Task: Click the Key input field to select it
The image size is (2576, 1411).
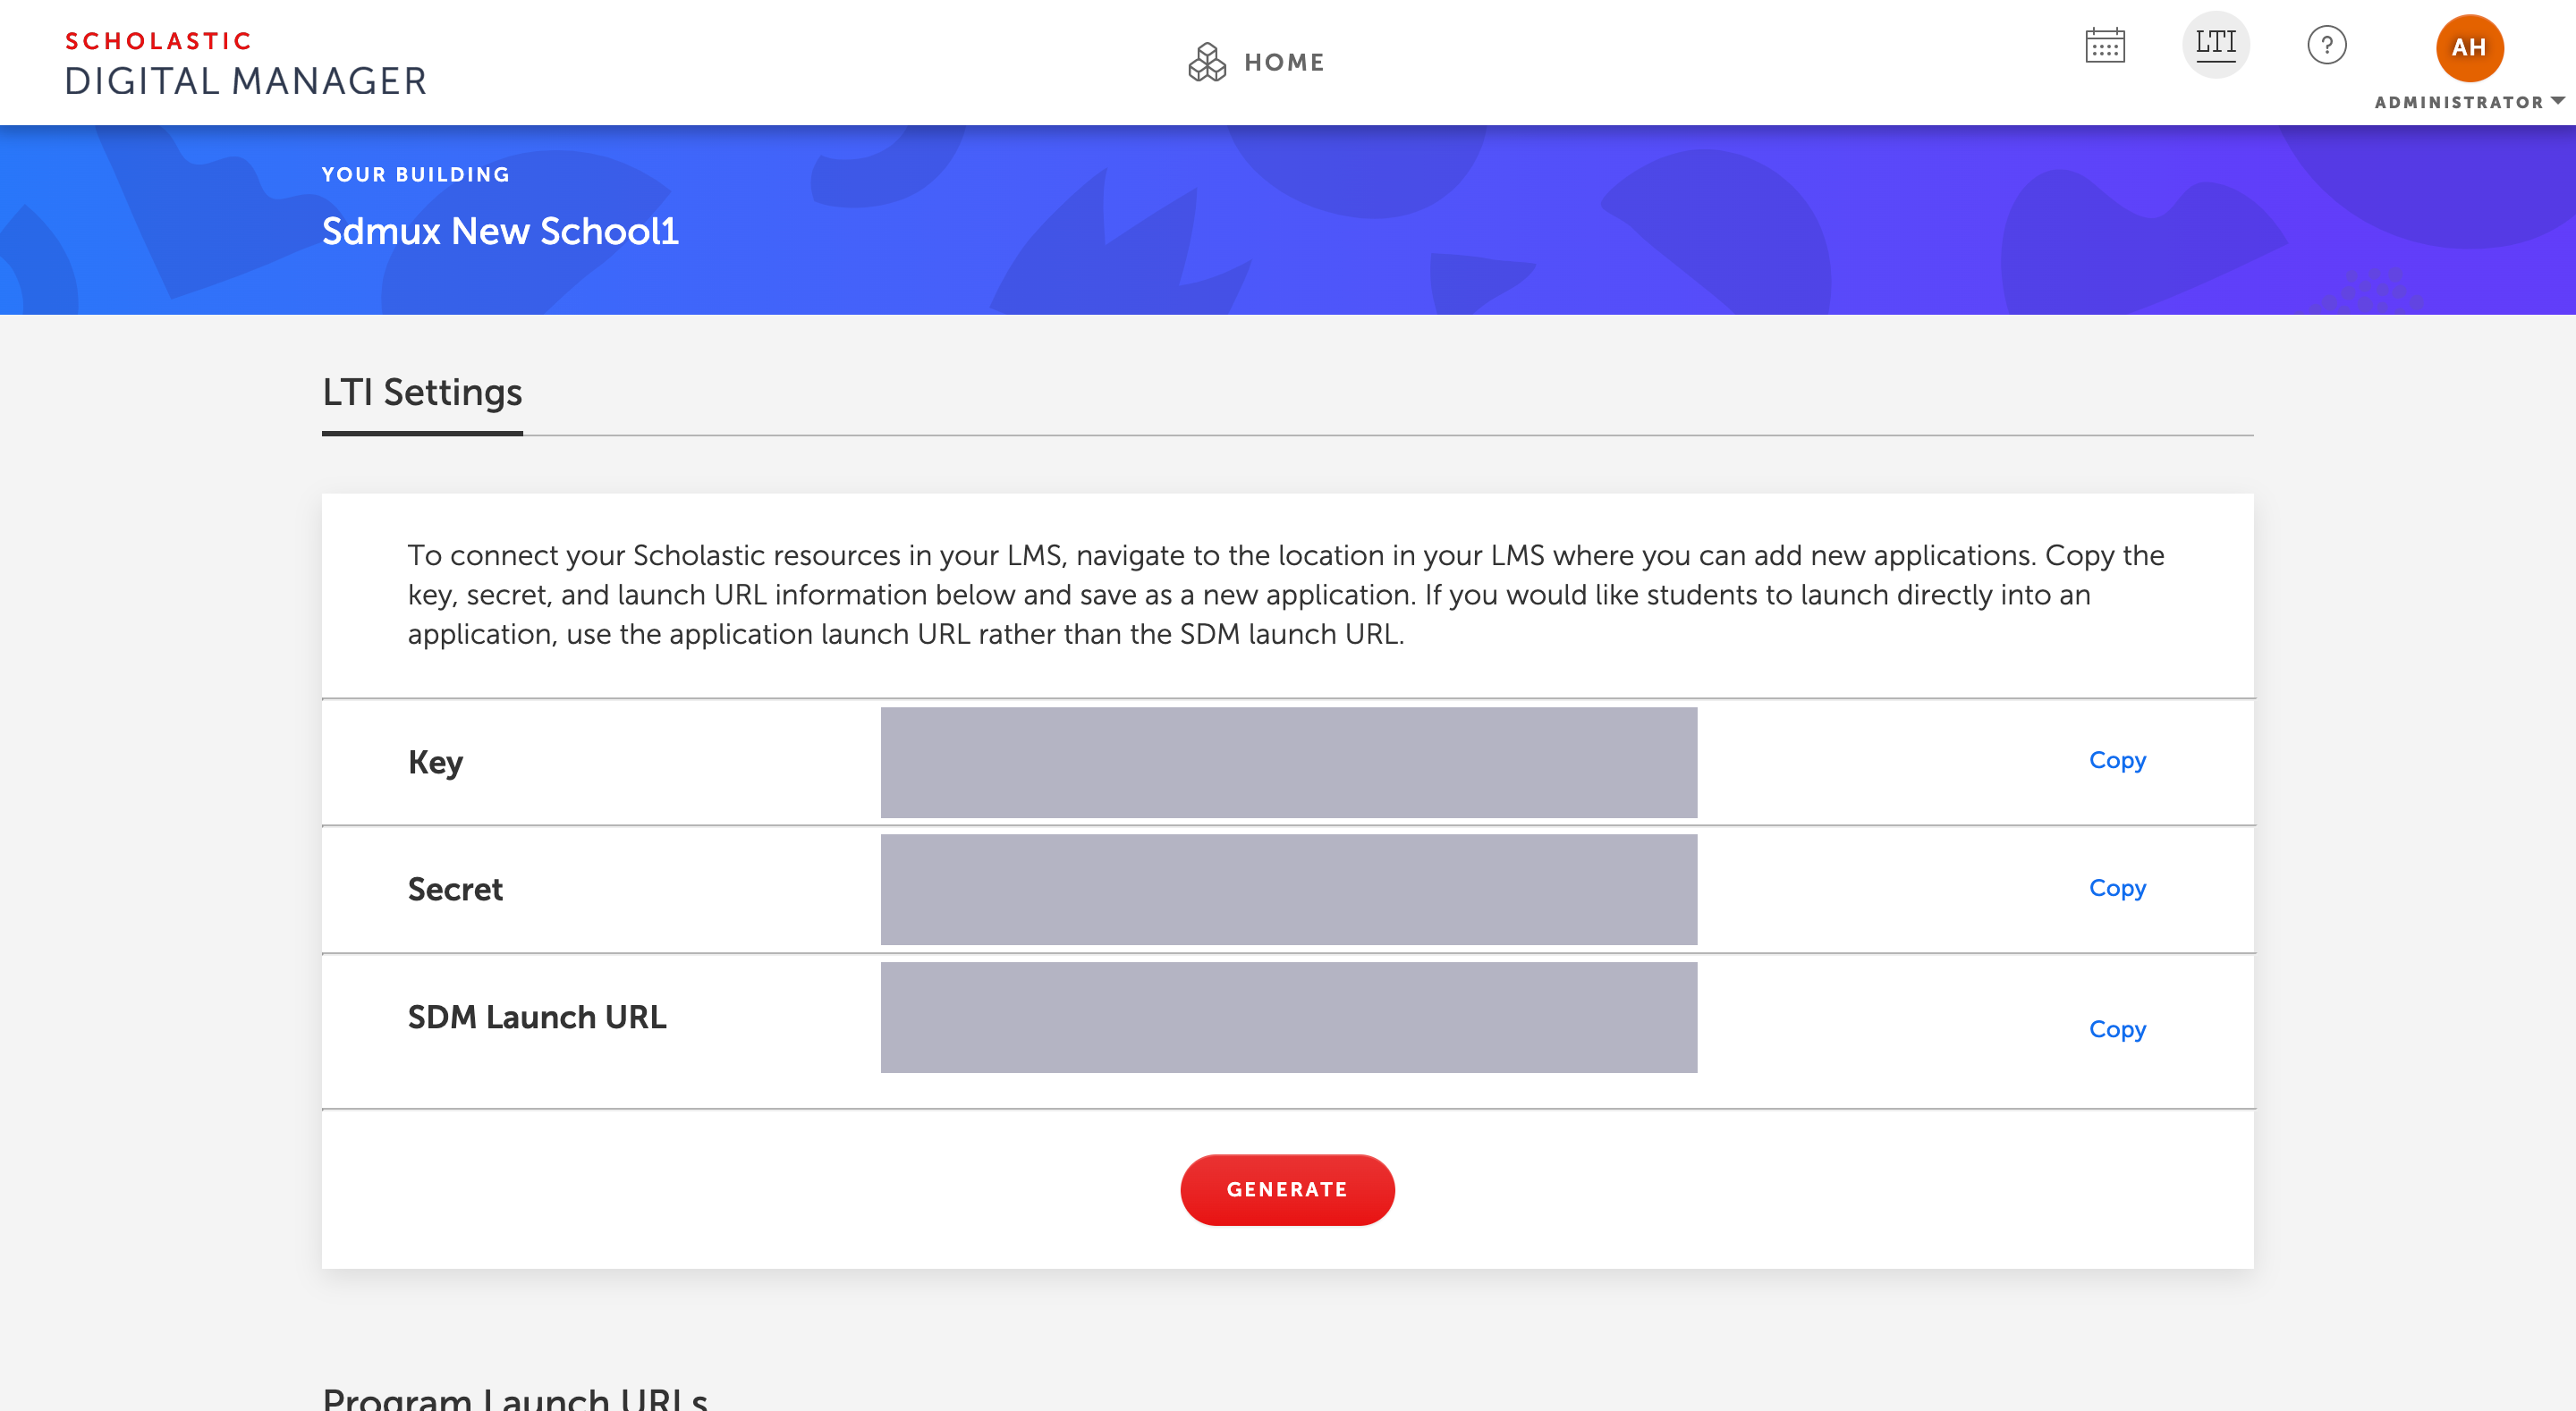Action: tap(1288, 761)
